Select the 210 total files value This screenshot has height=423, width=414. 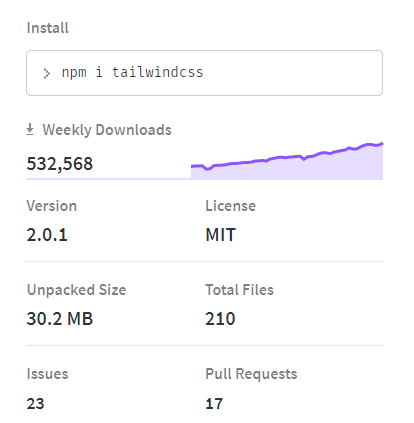click(x=220, y=319)
